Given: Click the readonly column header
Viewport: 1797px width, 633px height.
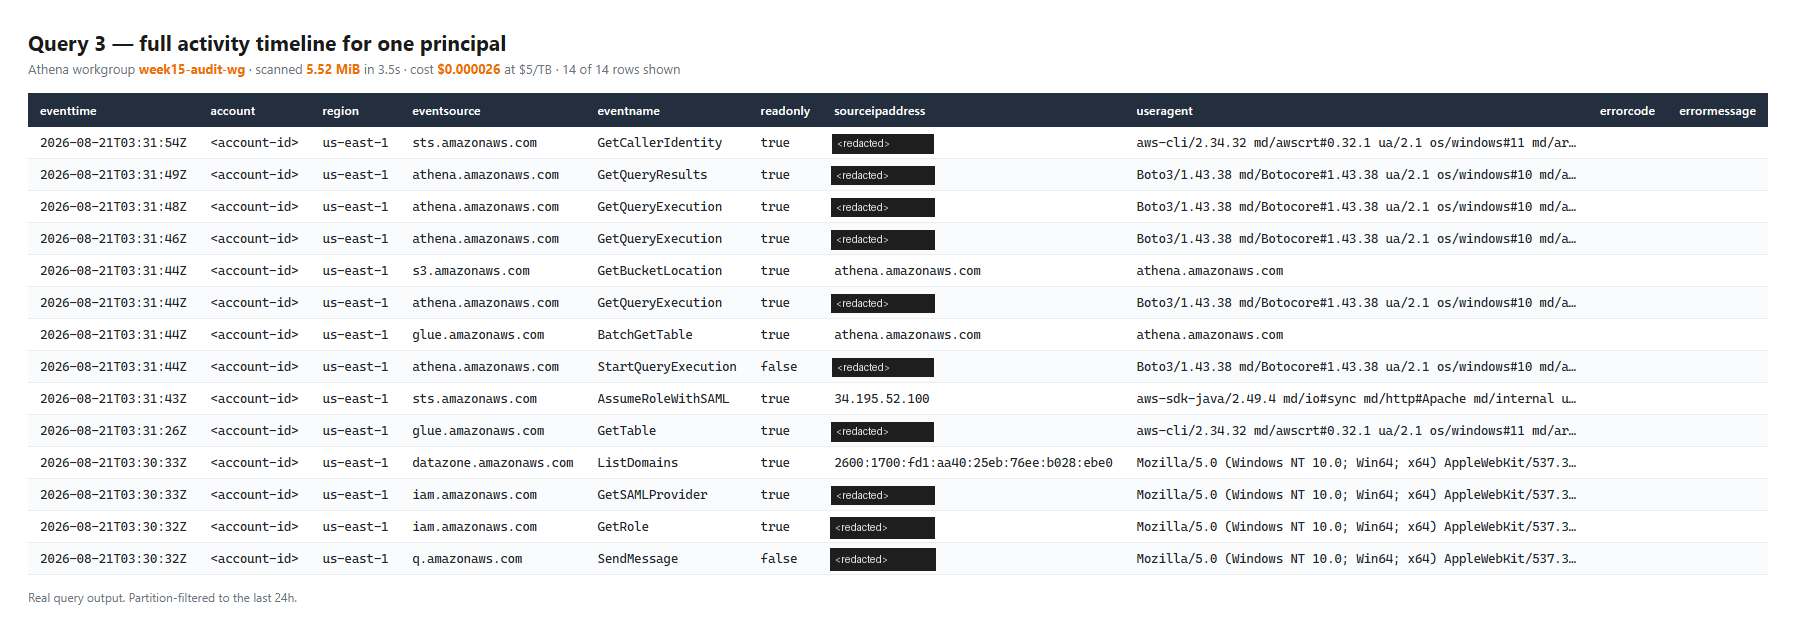Looking at the screenshot, I should pos(785,111).
